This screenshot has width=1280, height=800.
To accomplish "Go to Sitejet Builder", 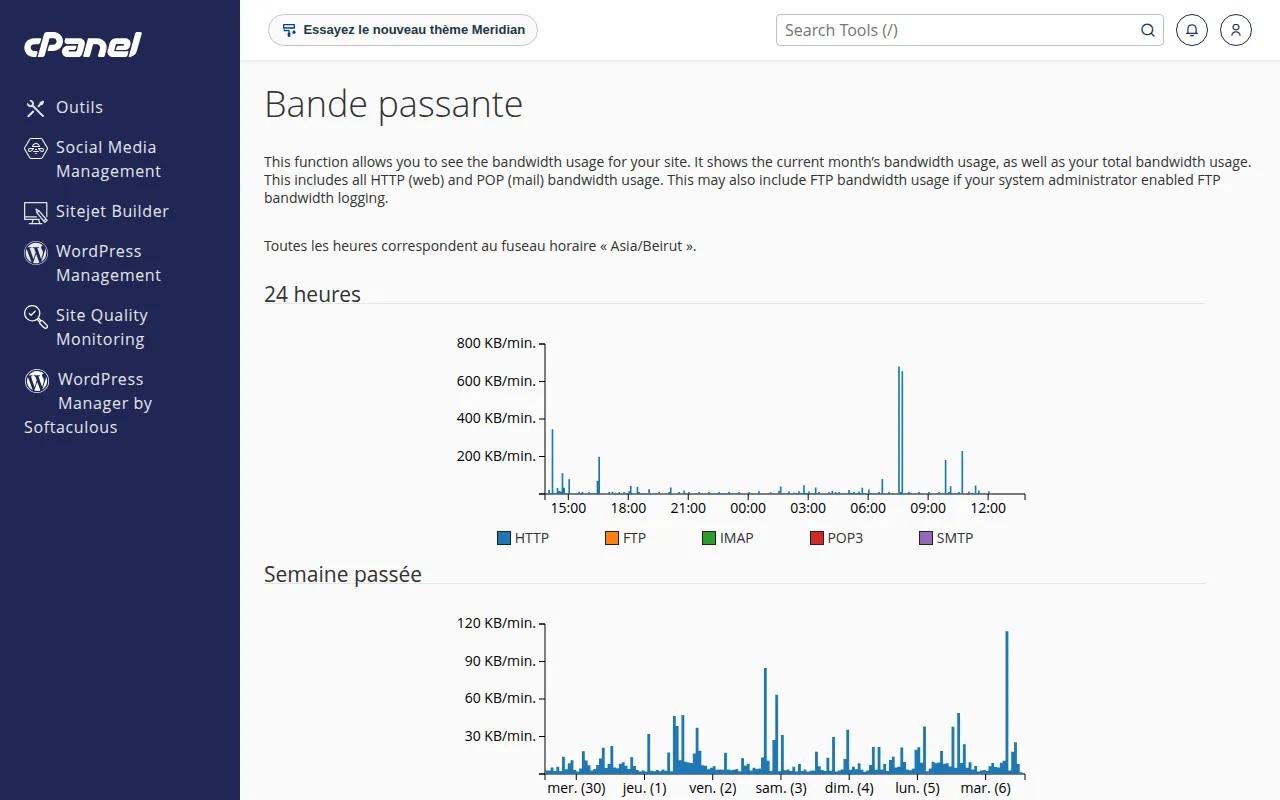I will [x=112, y=211].
